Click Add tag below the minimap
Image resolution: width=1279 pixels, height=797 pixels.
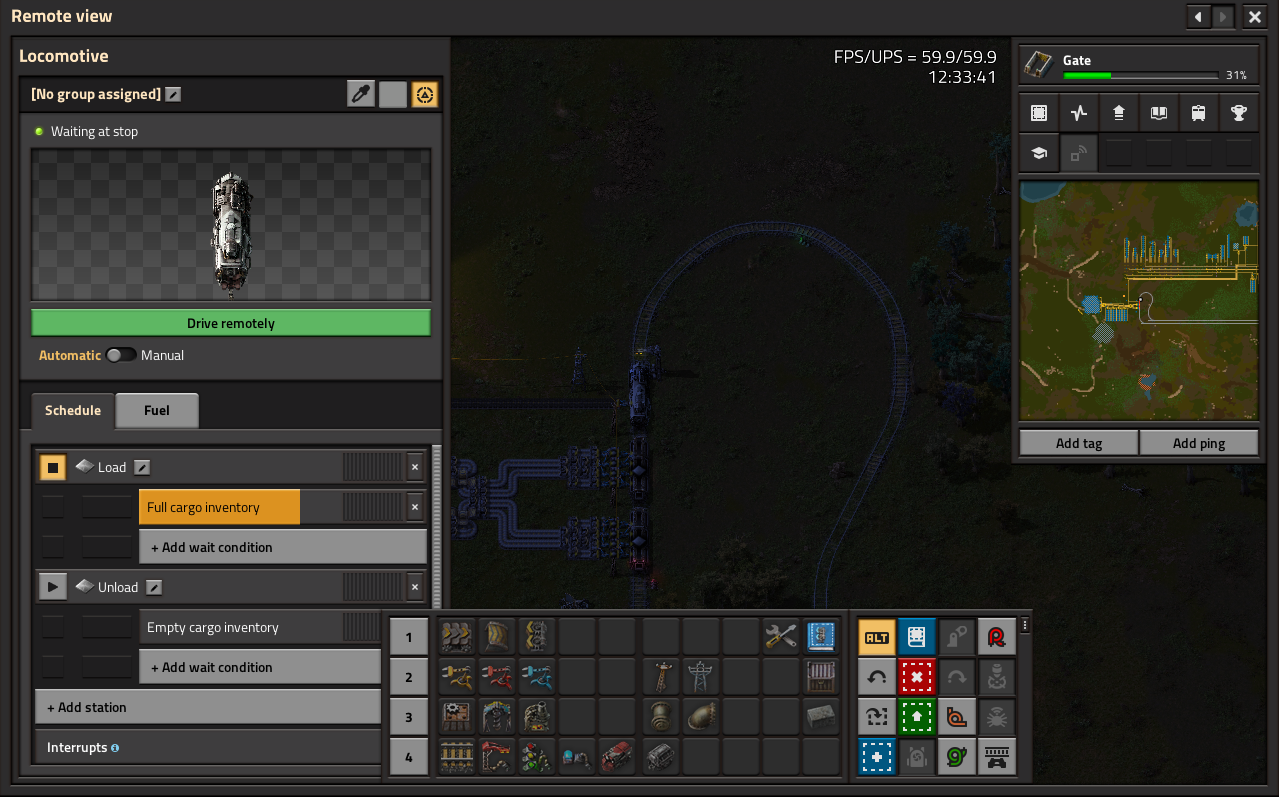click(1079, 443)
